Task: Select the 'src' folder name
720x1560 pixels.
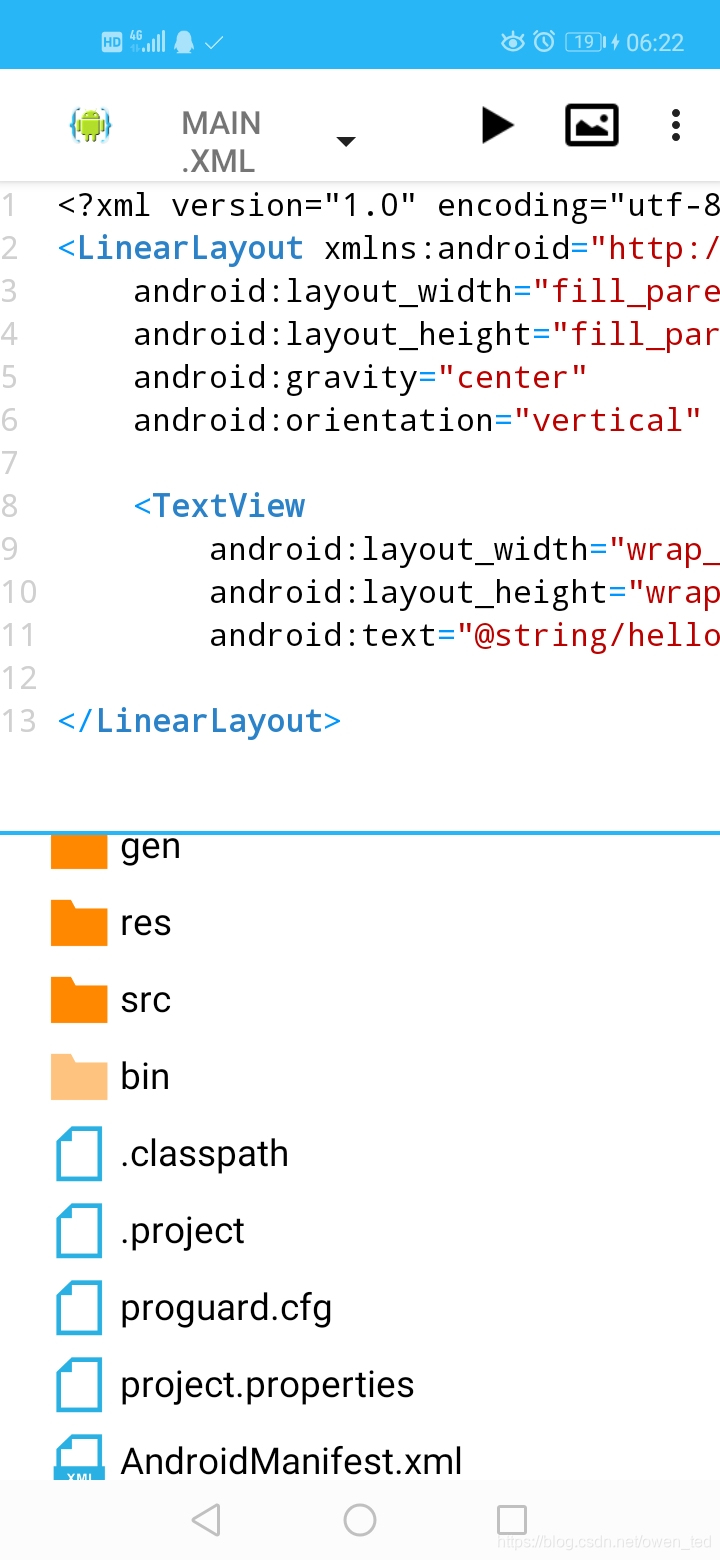Action: point(146,1000)
